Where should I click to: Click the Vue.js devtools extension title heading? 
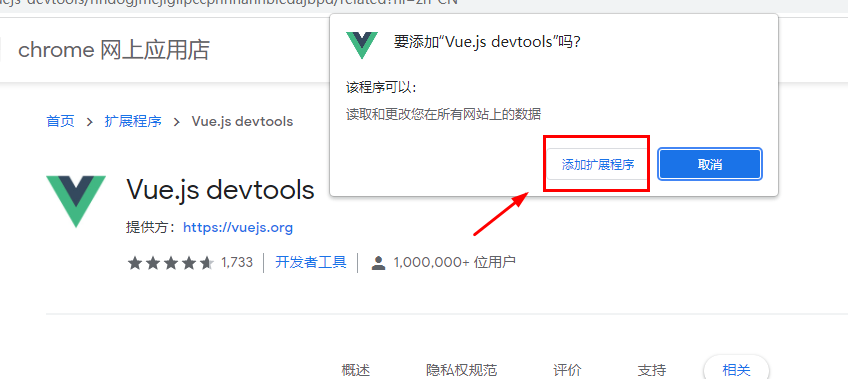point(220,189)
